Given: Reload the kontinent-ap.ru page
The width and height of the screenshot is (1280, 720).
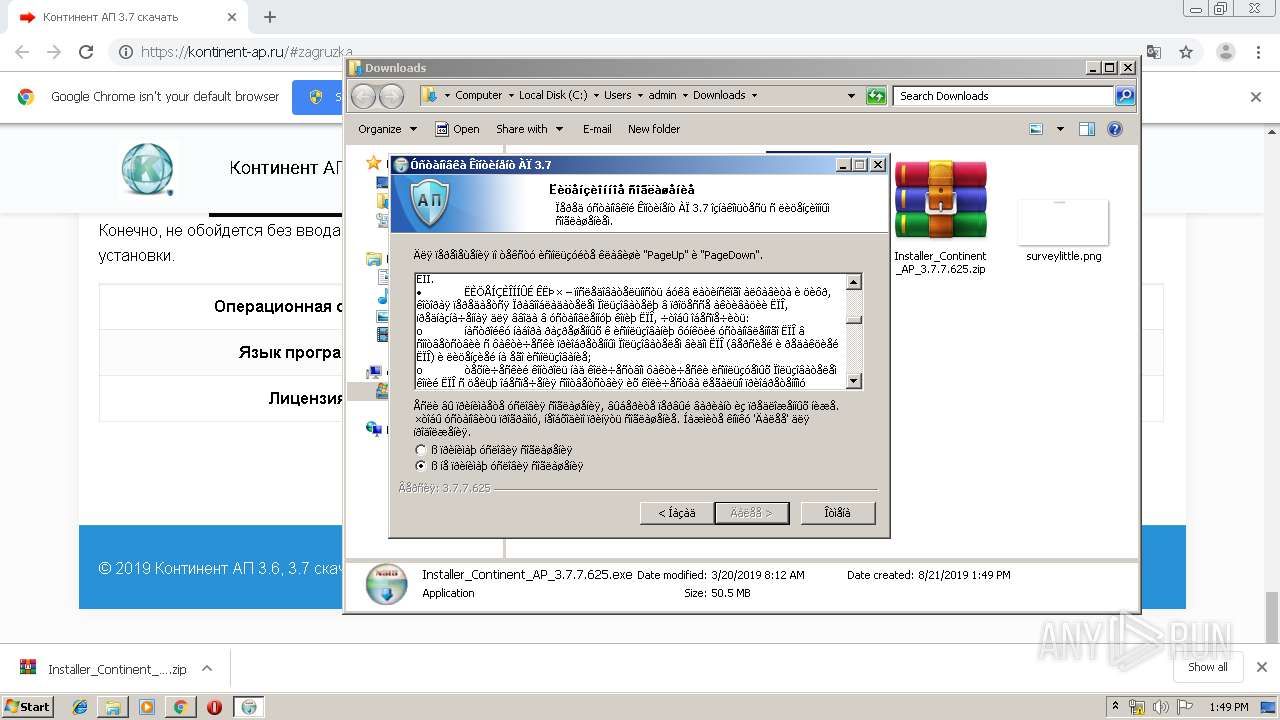Looking at the screenshot, I should pyautogui.click(x=86, y=52).
